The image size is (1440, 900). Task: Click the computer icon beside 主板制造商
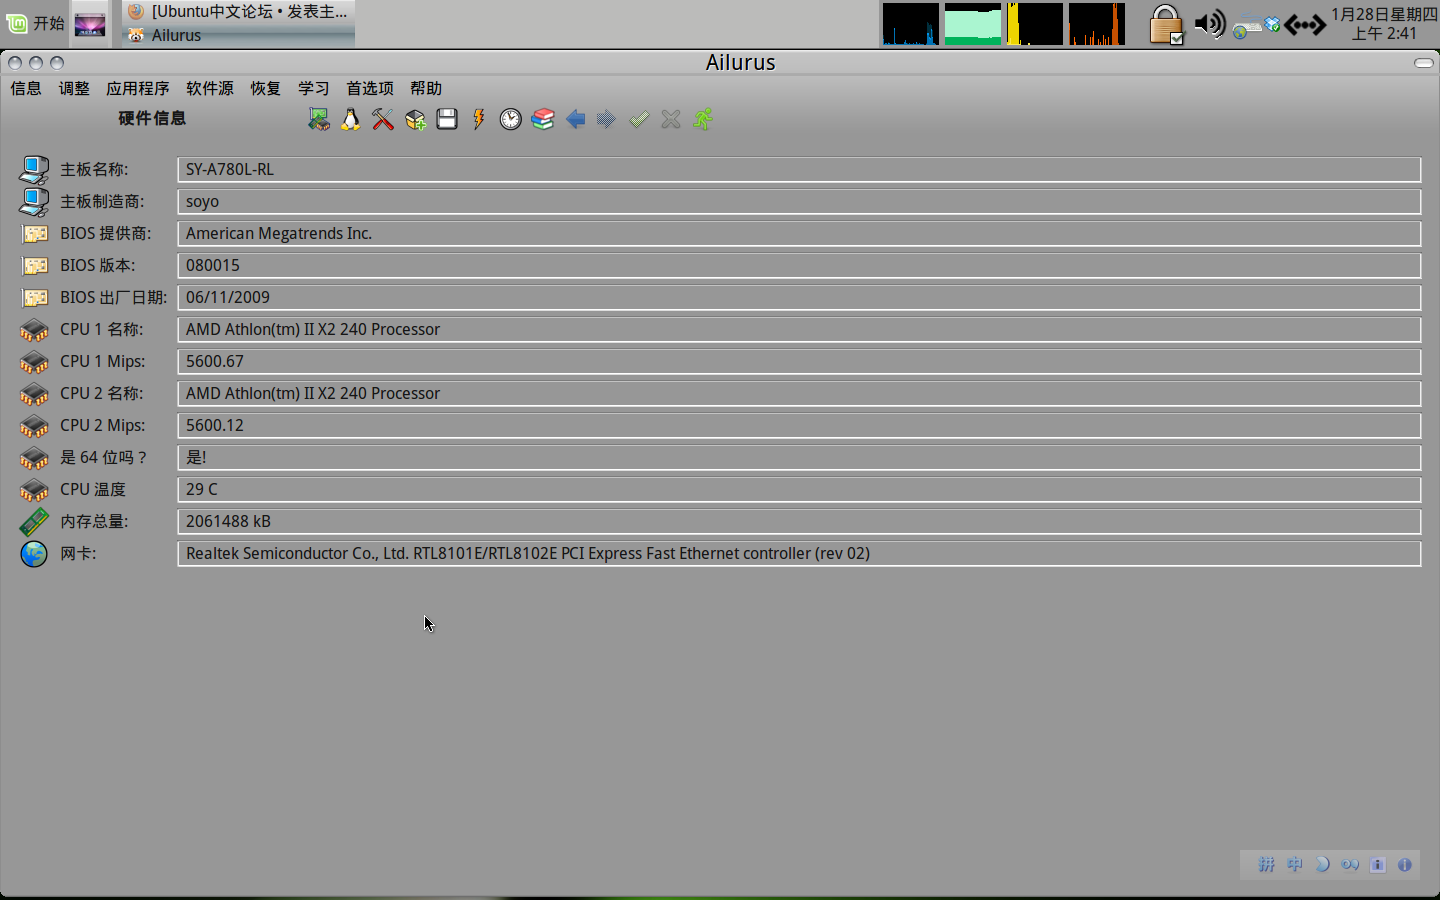coord(34,201)
